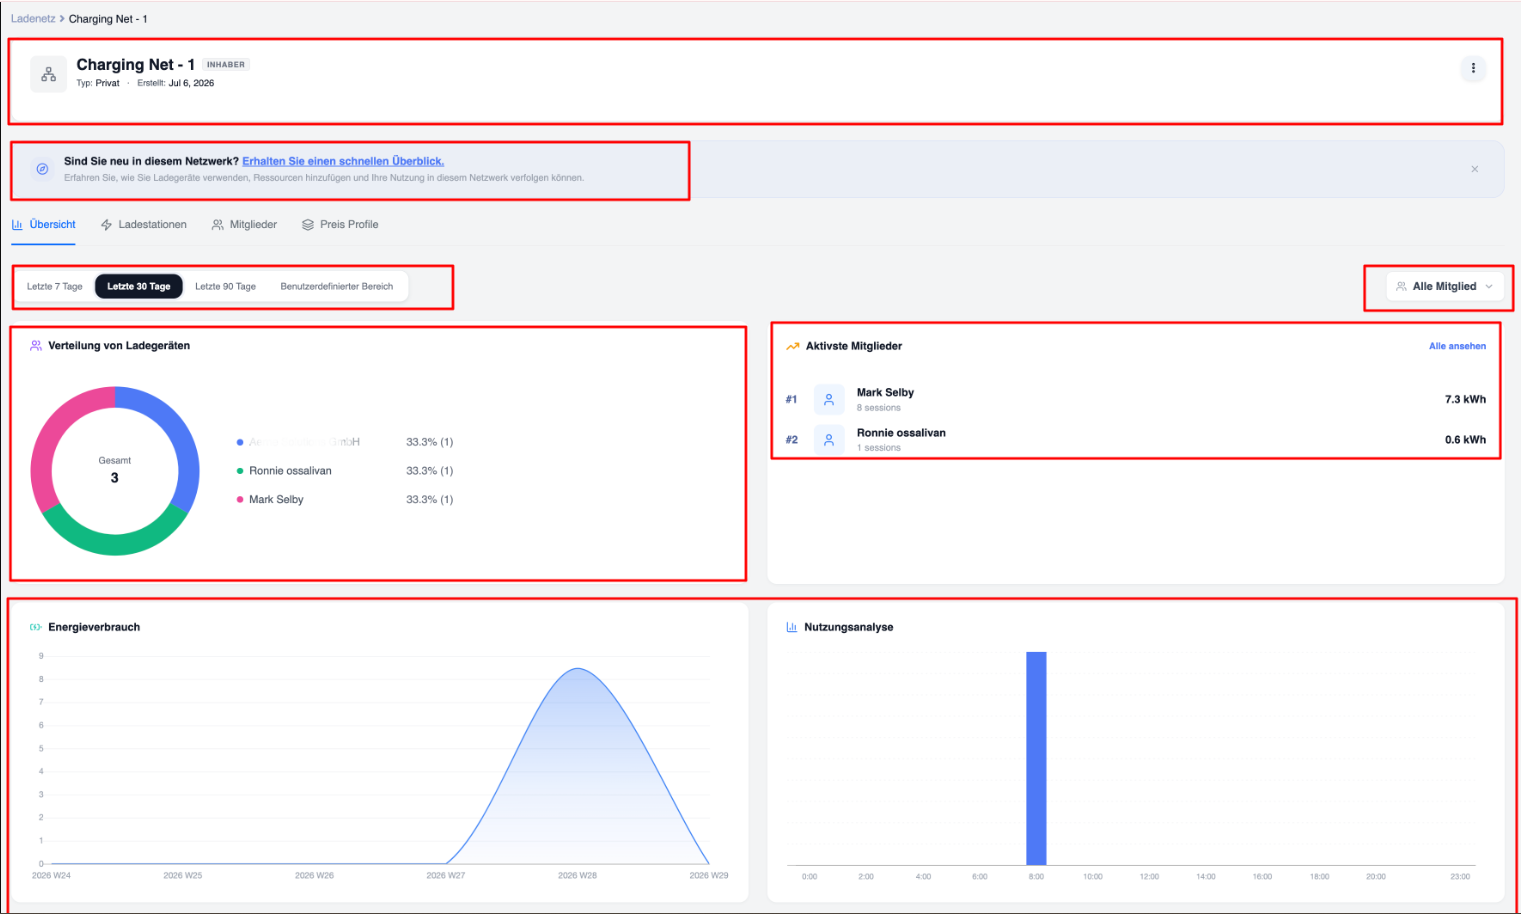Click the Charging Net network icon
Screen dimensions: 1521x914
48,74
